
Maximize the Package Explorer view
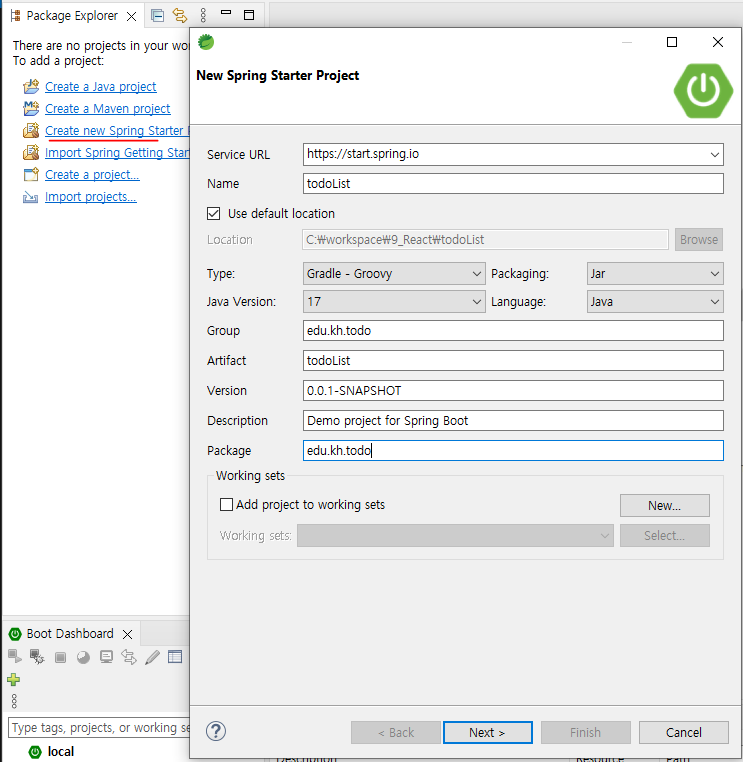pyautogui.click(x=249, y=15)
